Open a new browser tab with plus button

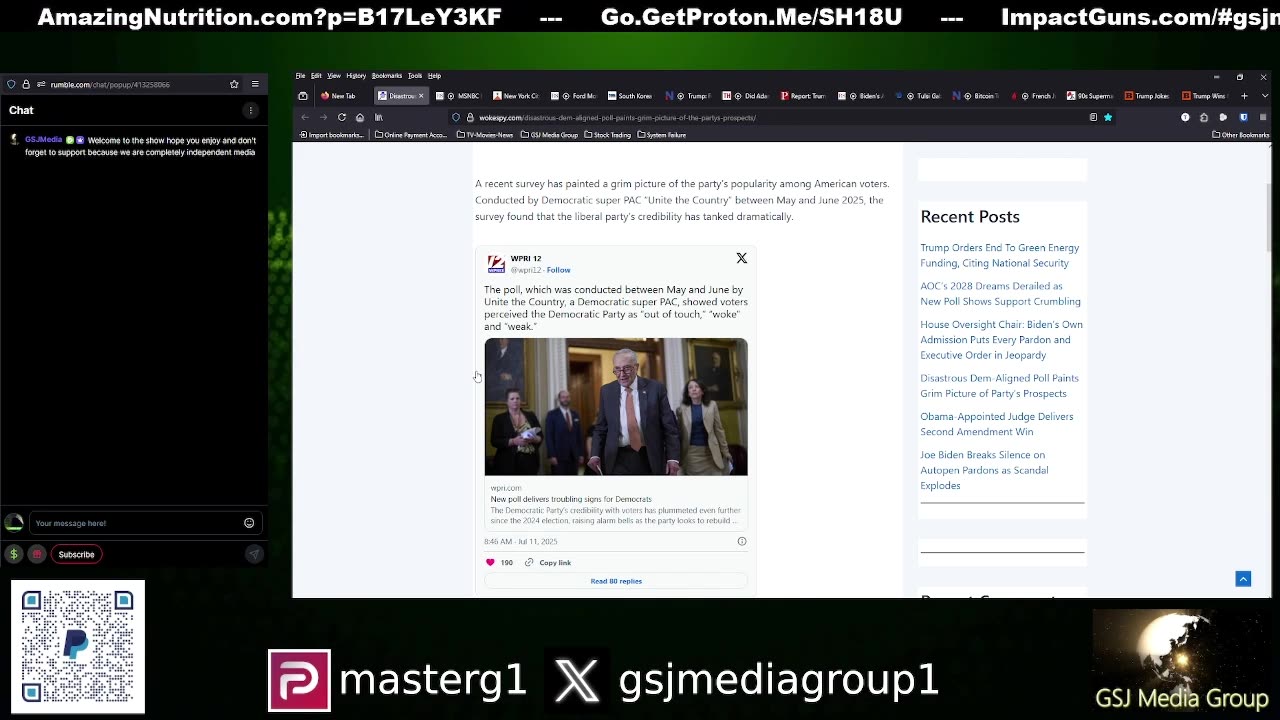tap(1244, 96)
